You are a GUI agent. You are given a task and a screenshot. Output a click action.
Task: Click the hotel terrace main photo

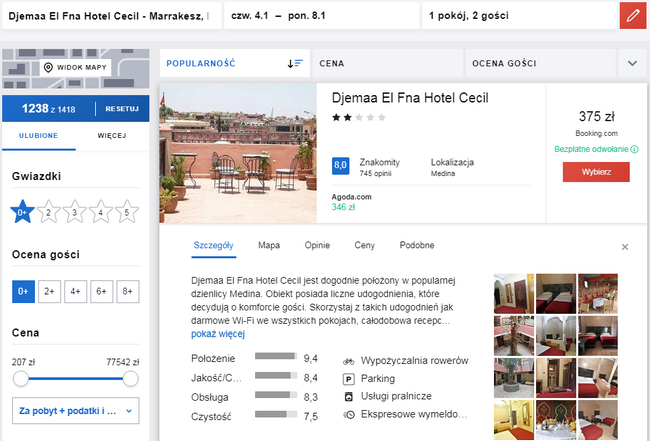pyautogui.click(x=238, y=155)
